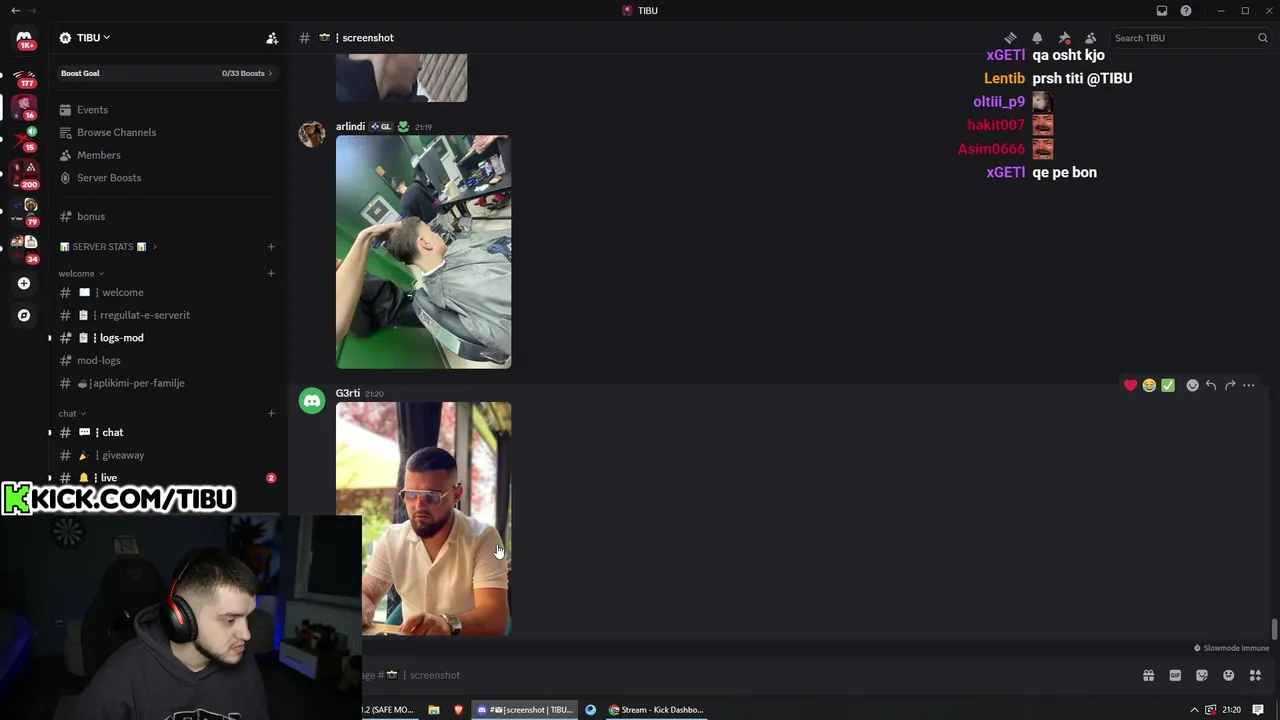Switch to Discord screenshot taskbar window
The image size is (1280, 720).
[525, 710]
